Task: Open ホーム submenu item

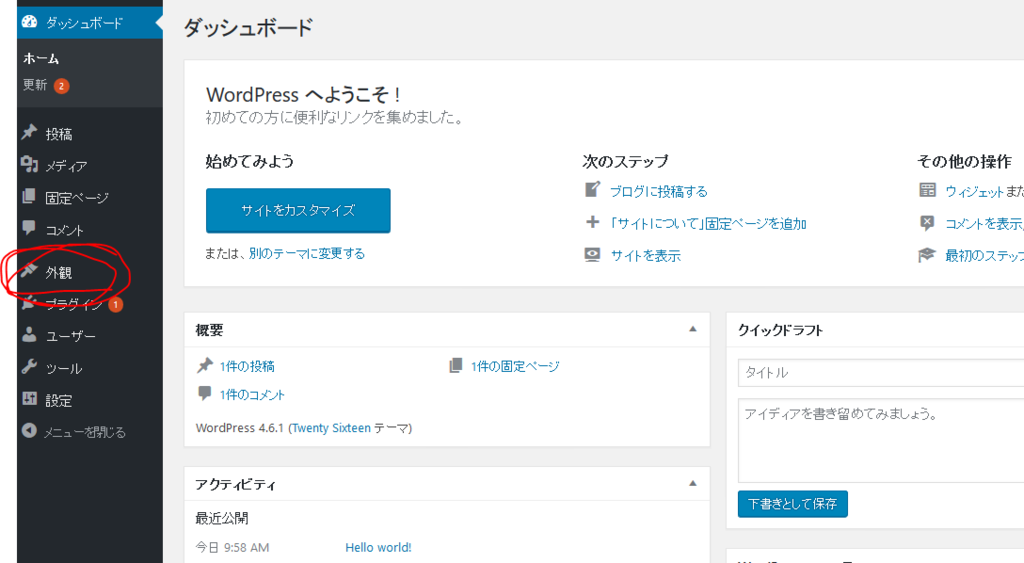Action: coord(41,59)
